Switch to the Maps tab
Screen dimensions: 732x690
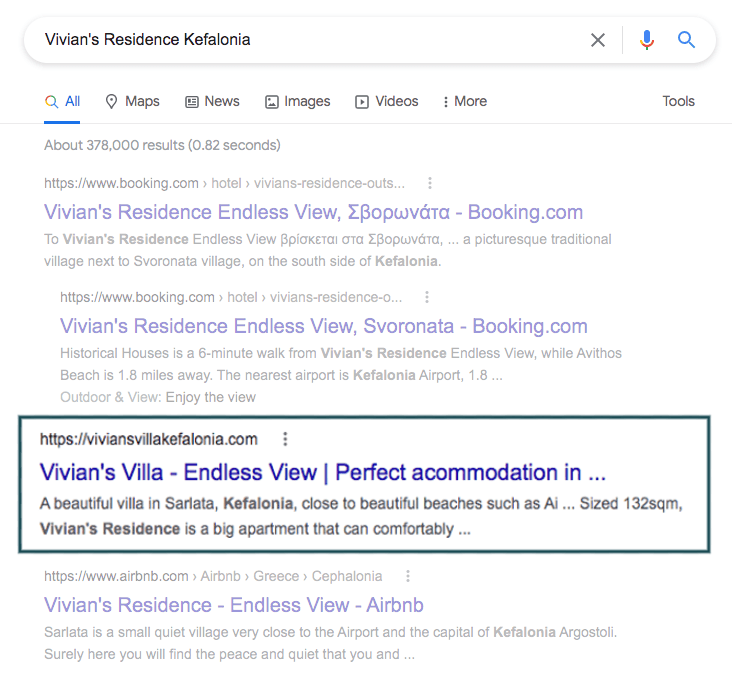click(133, 101)
